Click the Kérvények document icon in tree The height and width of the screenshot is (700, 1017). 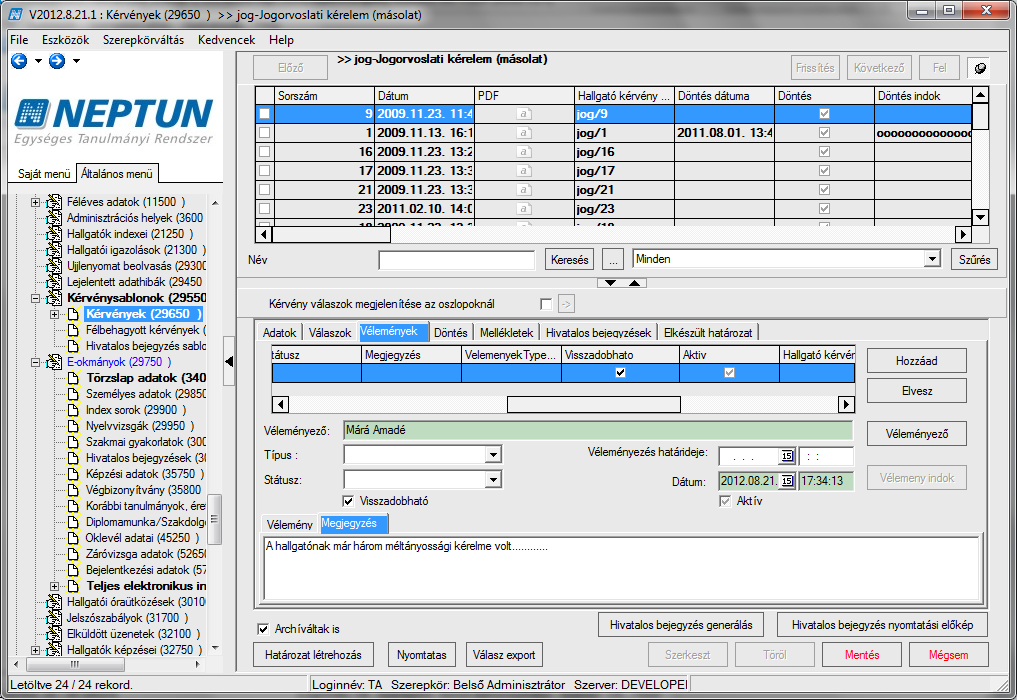click(74, 314)
